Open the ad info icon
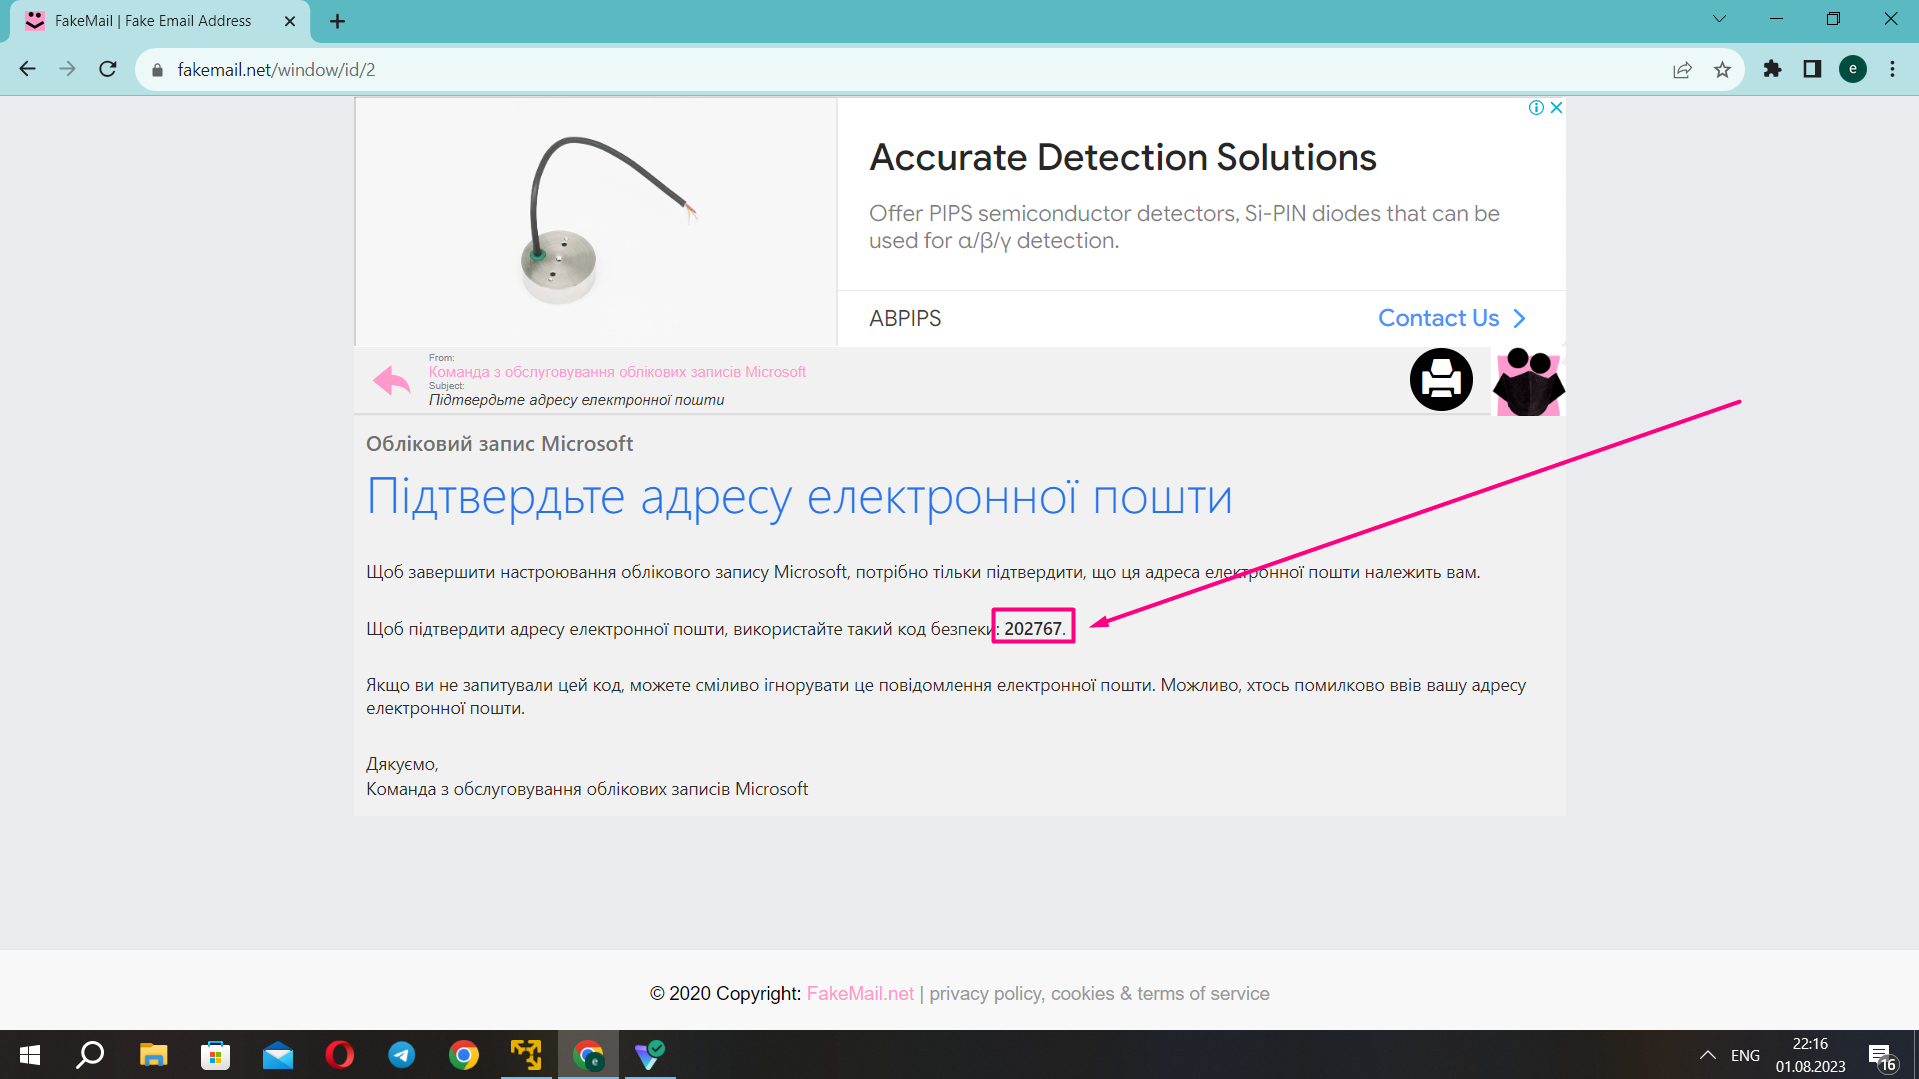The height and width of the screenshot is (1079, 1919). (1536, 108)
